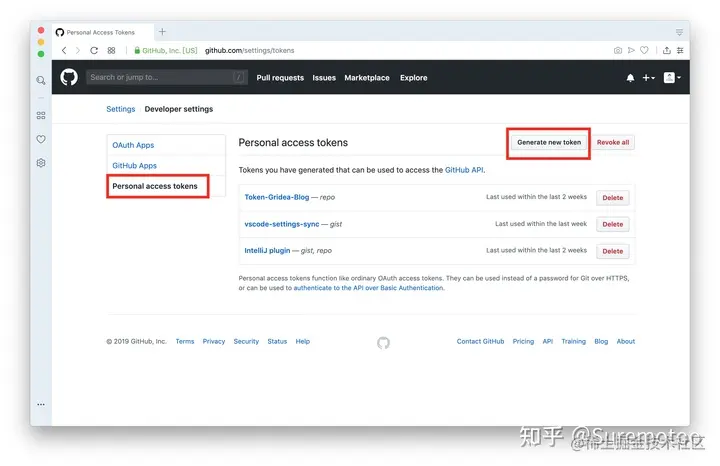Image resolution: width=720 pixels, height=466 pixels.
Task: Delete the vscode-settings-sync token
Action: 613,225
